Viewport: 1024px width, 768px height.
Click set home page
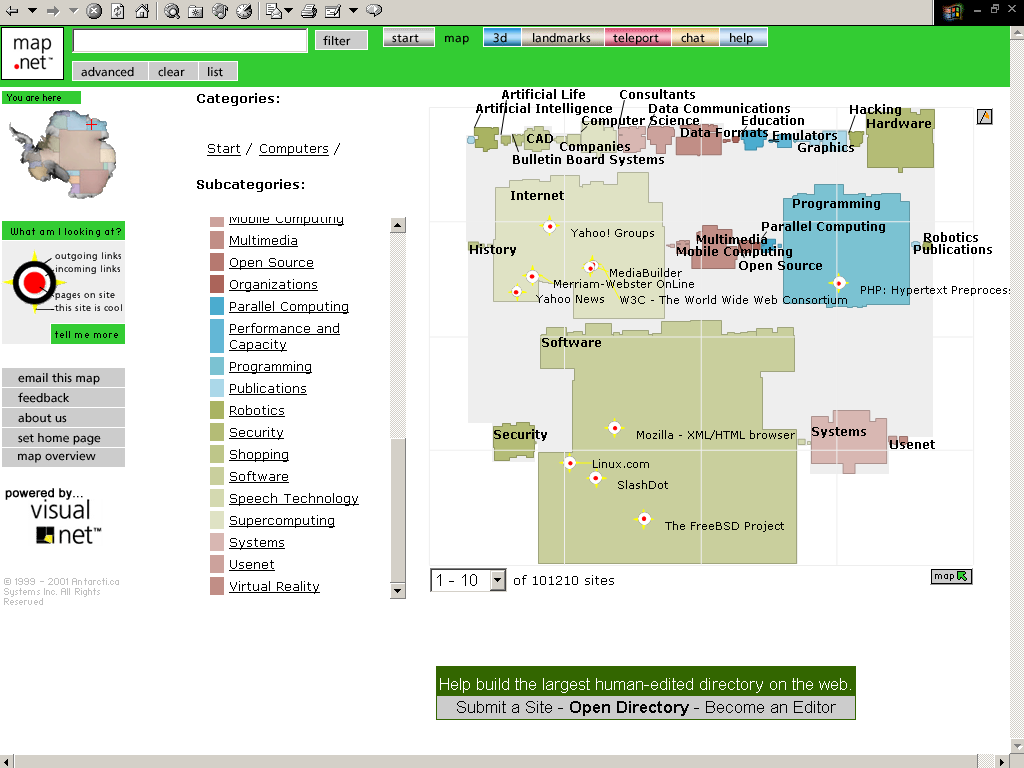pyautogui.click(x=63, y=438)
